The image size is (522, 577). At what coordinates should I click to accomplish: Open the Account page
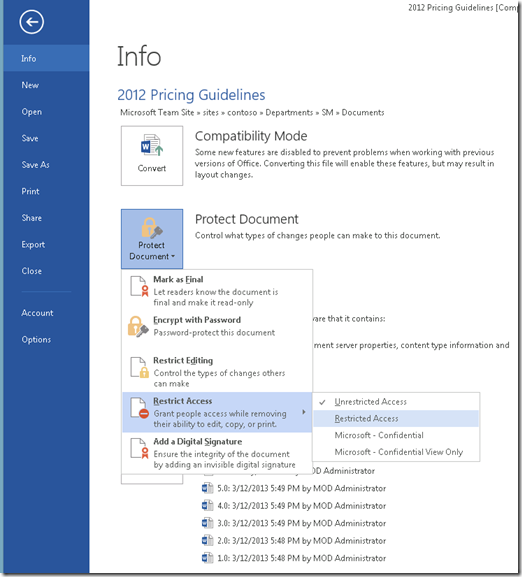[x=46, y=313]
